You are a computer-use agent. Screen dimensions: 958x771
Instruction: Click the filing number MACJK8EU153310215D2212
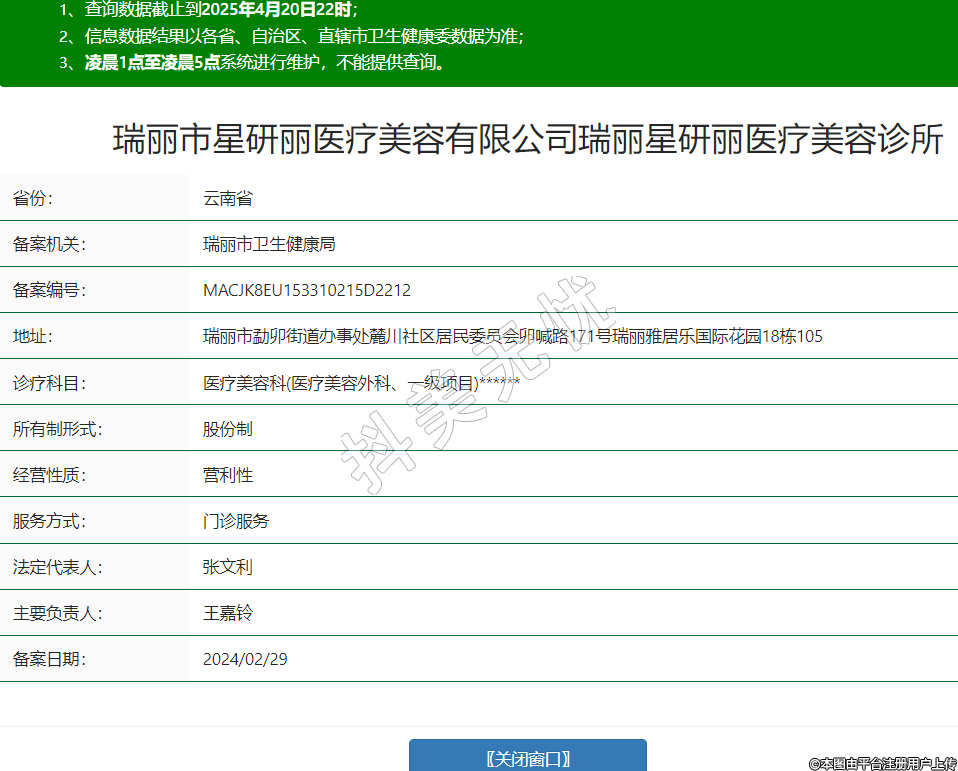coord(307,290)
